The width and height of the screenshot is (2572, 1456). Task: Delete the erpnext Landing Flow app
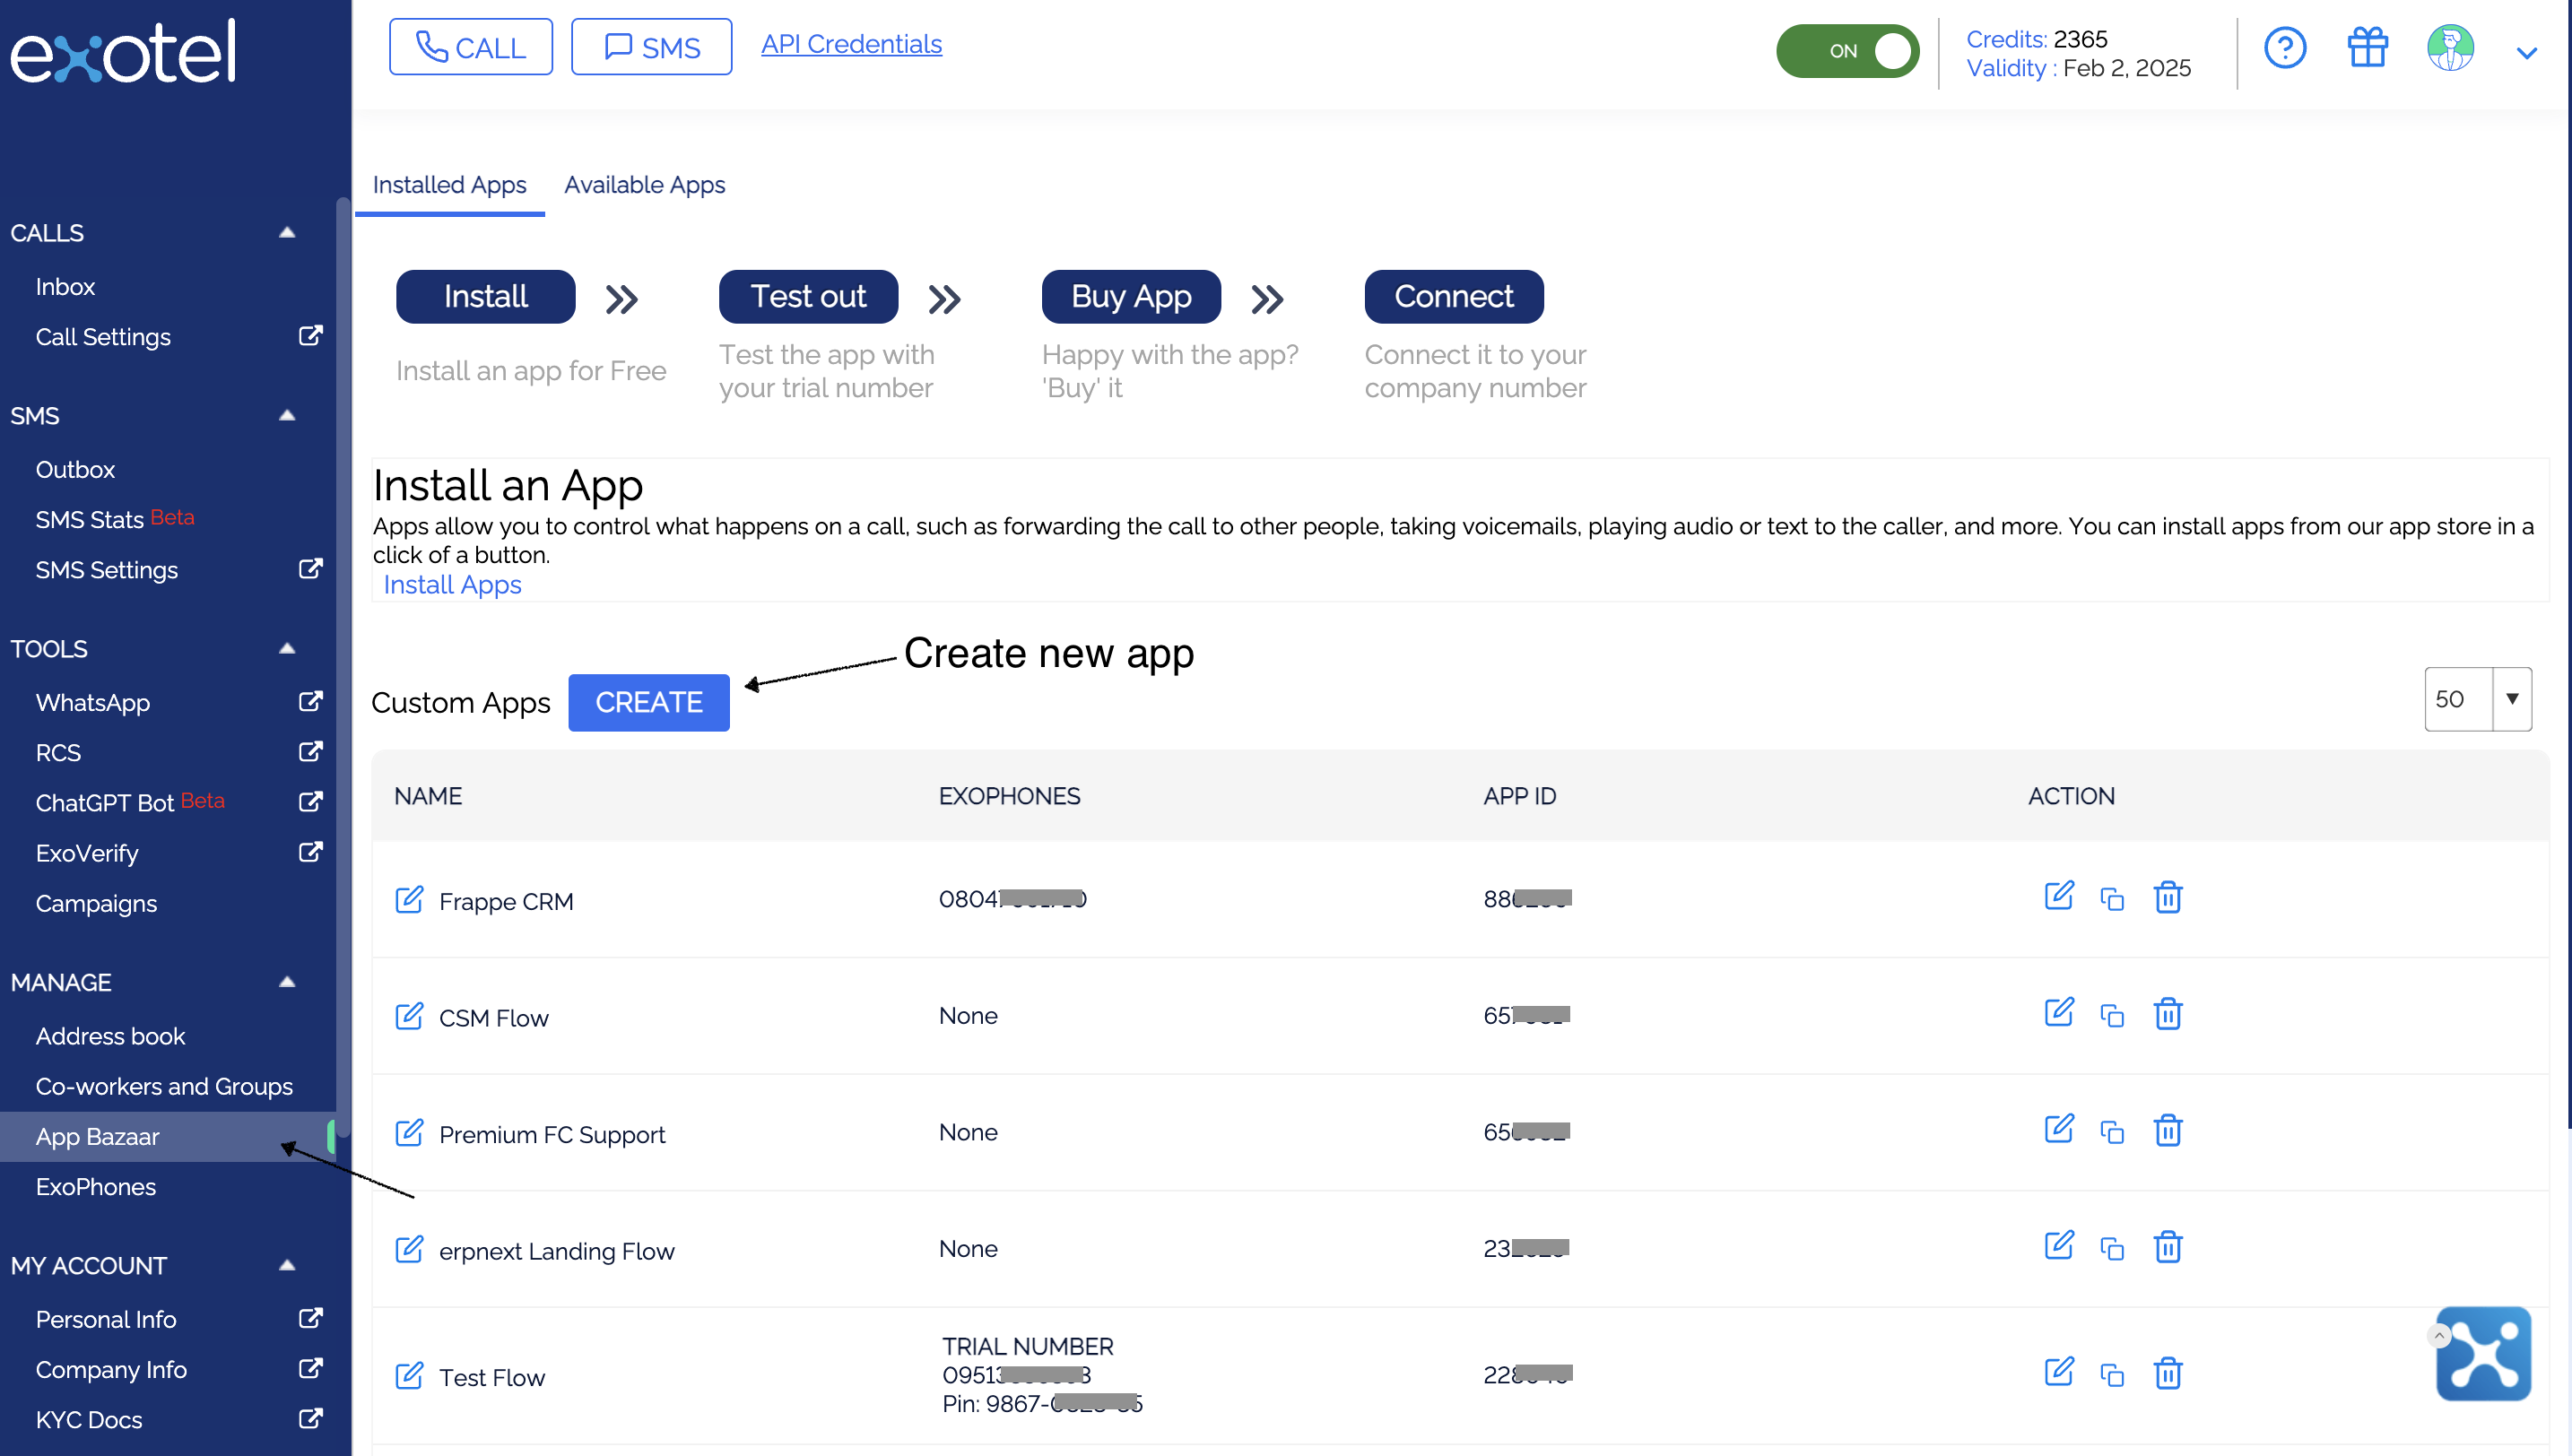2167,1248
